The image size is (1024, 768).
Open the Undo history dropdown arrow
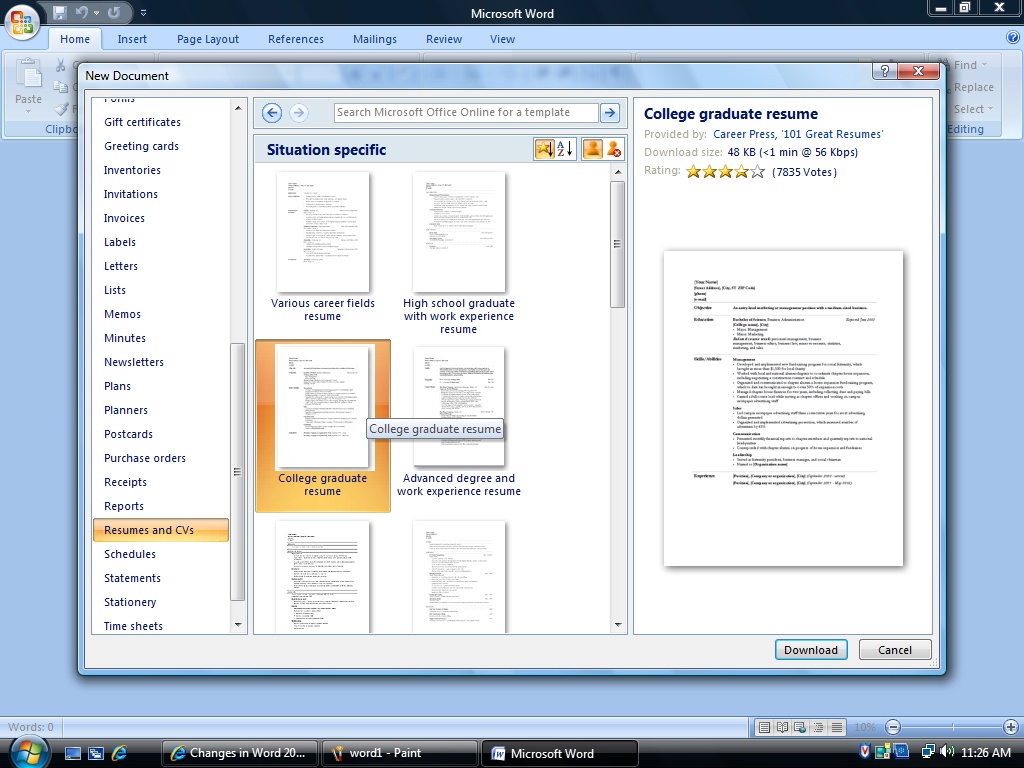click(x=96, y=13)
